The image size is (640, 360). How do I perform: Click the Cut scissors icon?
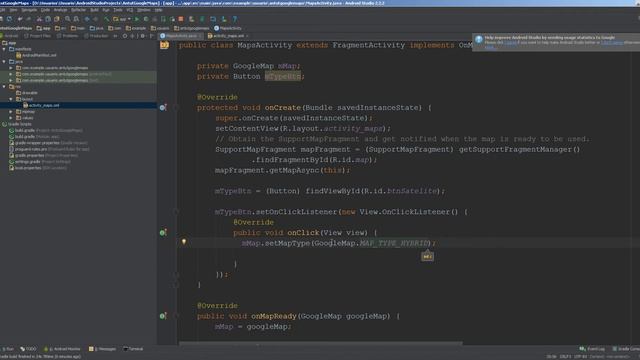(39, 19)
